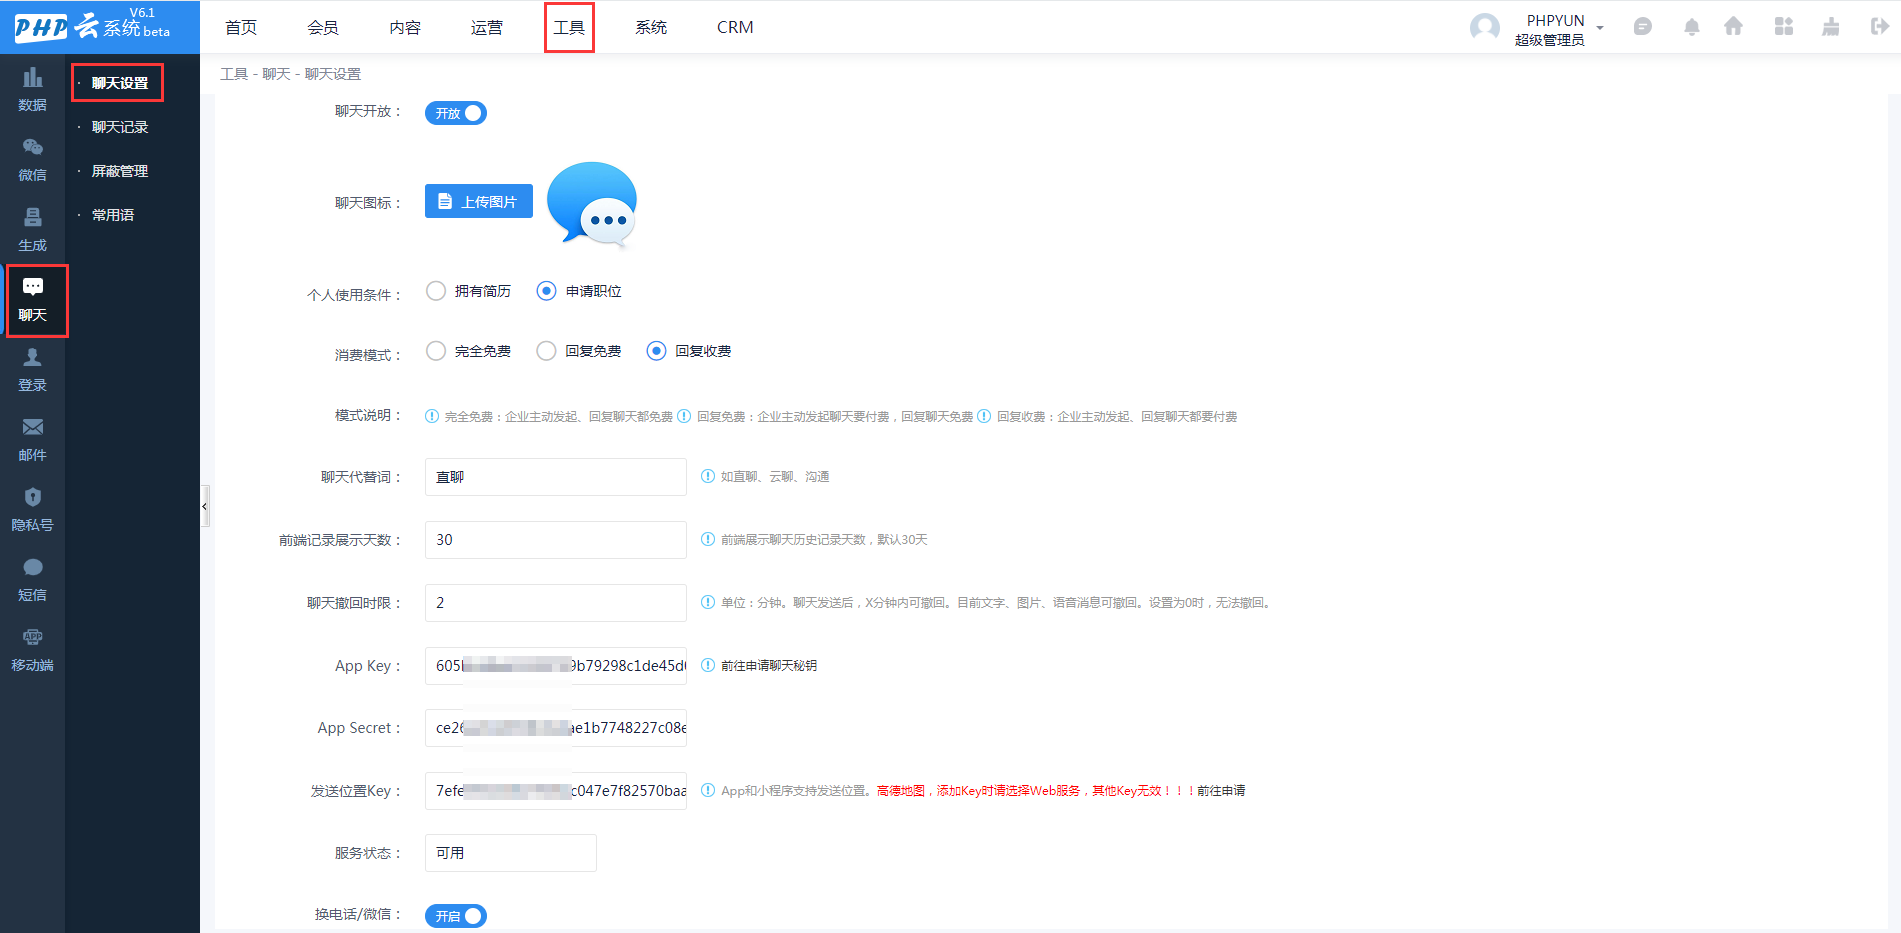Click the chat bubble image preview

tap(592, 205)
